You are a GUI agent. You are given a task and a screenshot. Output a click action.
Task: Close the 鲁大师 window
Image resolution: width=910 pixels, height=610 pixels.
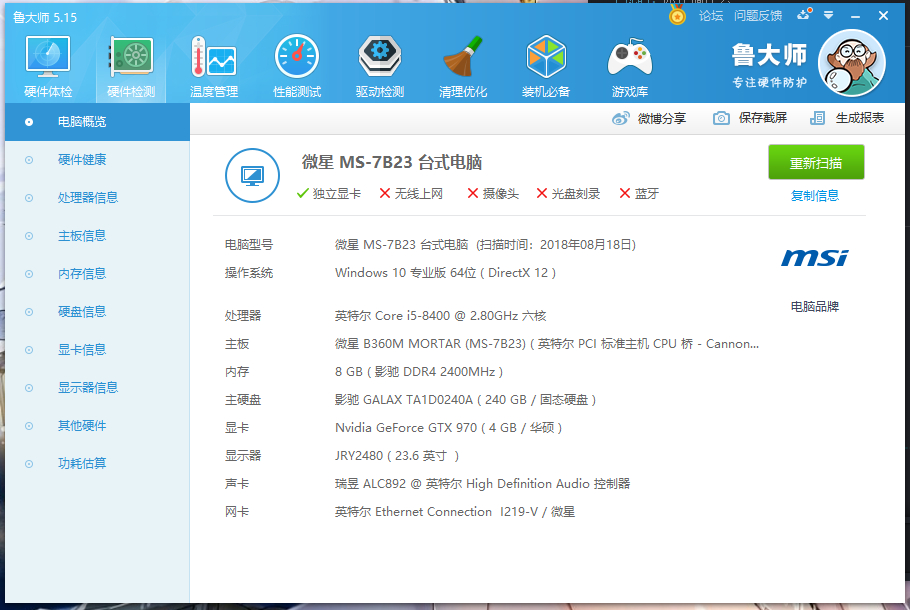coord(883,16)
